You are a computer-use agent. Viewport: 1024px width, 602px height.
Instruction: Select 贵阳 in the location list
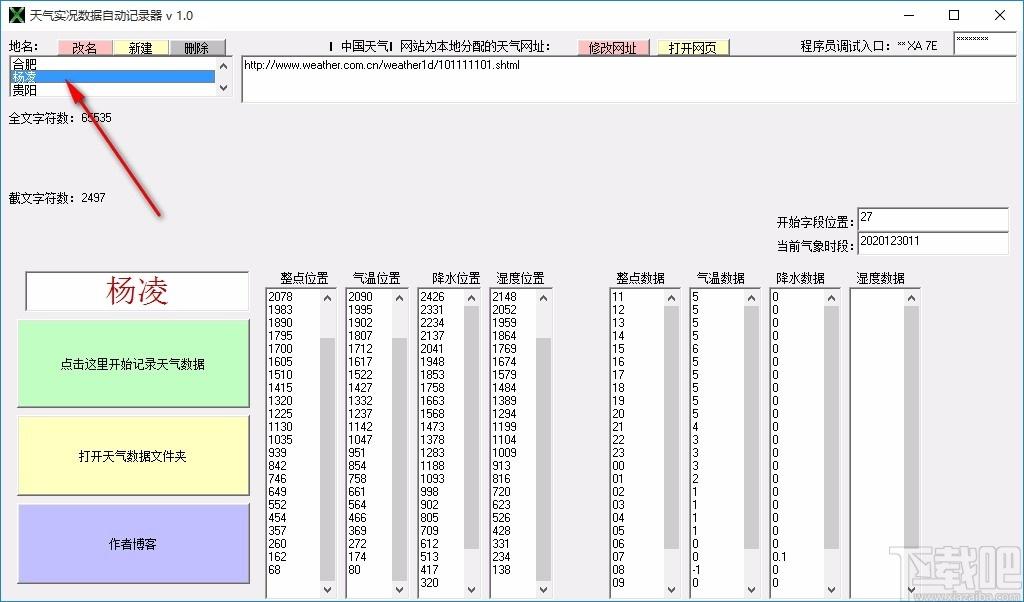click(113, 90)
